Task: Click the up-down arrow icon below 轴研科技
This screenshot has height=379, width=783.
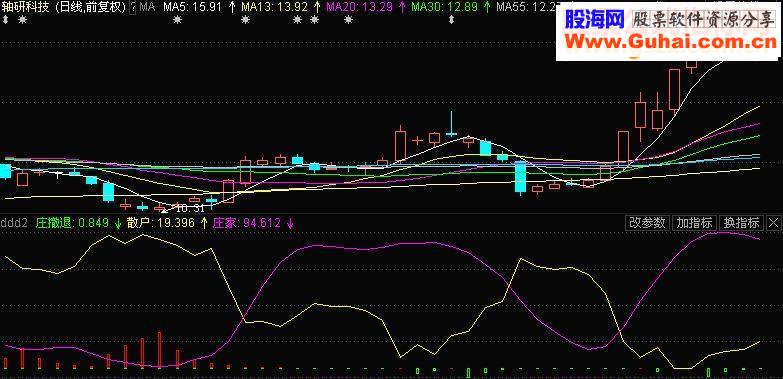Action: tap(5, 20)
